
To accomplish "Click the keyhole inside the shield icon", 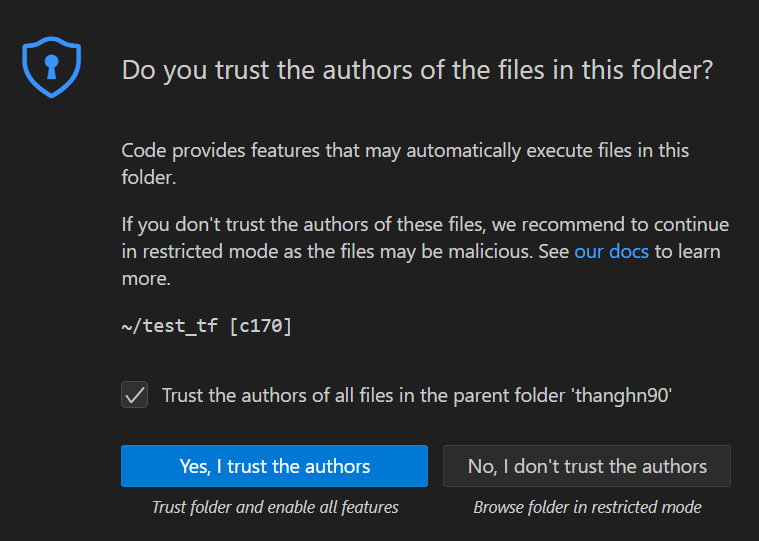I will pos(51,64).
